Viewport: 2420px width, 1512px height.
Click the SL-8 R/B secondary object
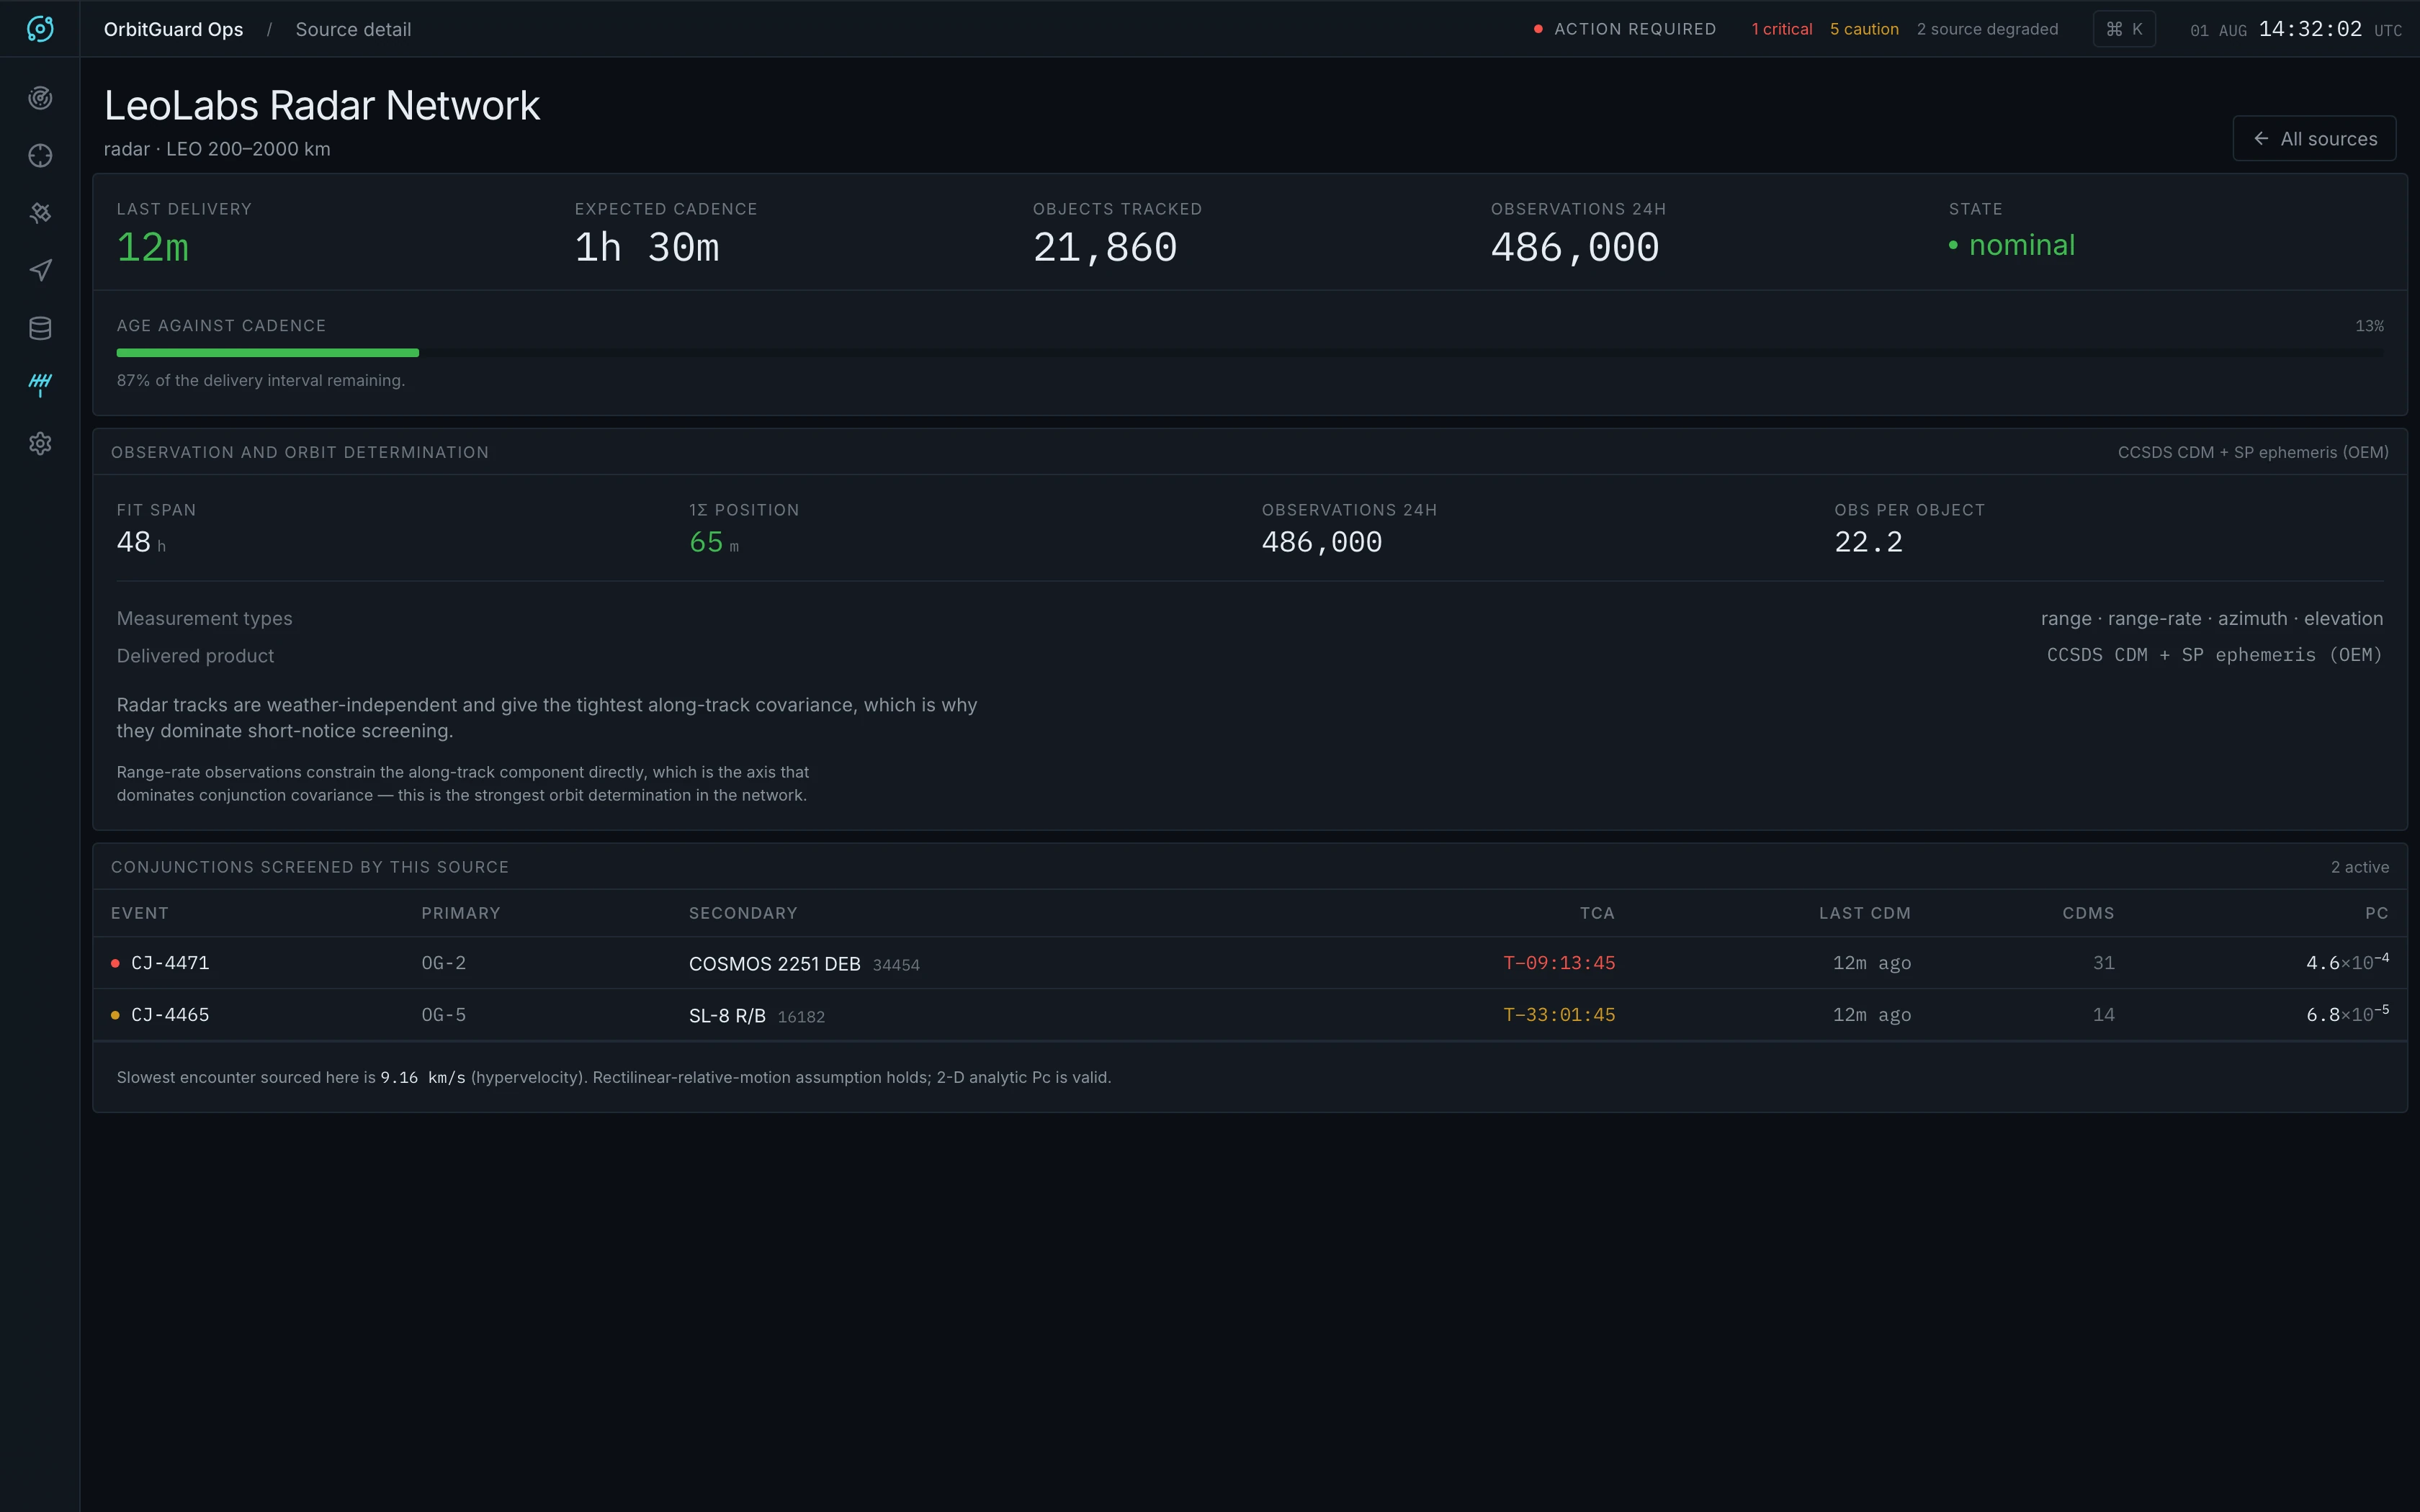(727, 1016)
